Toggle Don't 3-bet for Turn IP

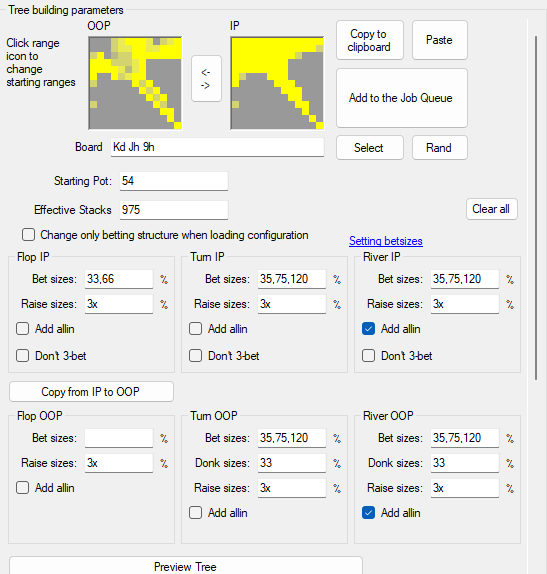pyautogui.click(x=196, y=355)
